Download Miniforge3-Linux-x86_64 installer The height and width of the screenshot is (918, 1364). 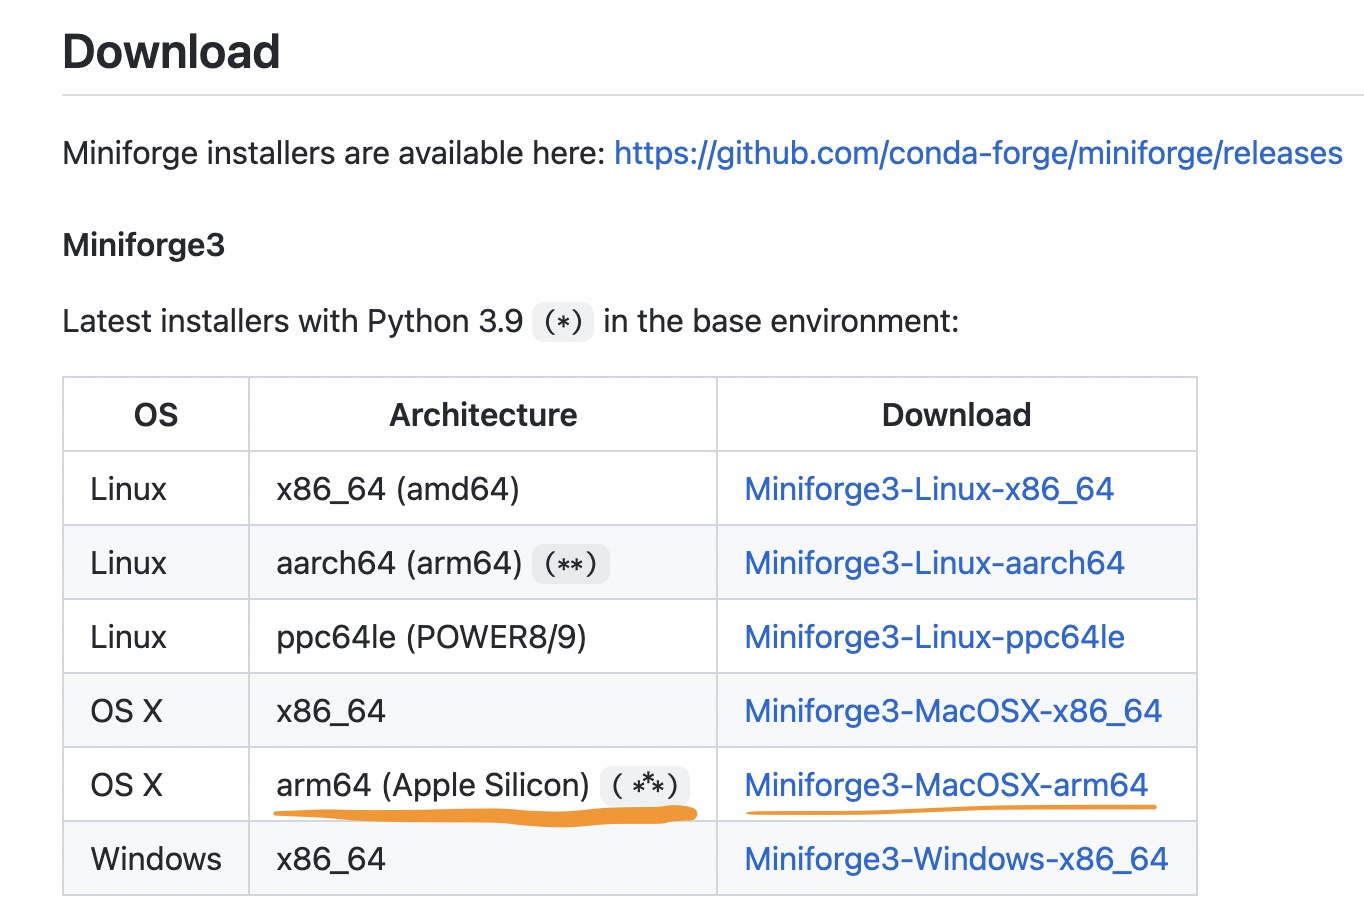(x=929, y=488)
